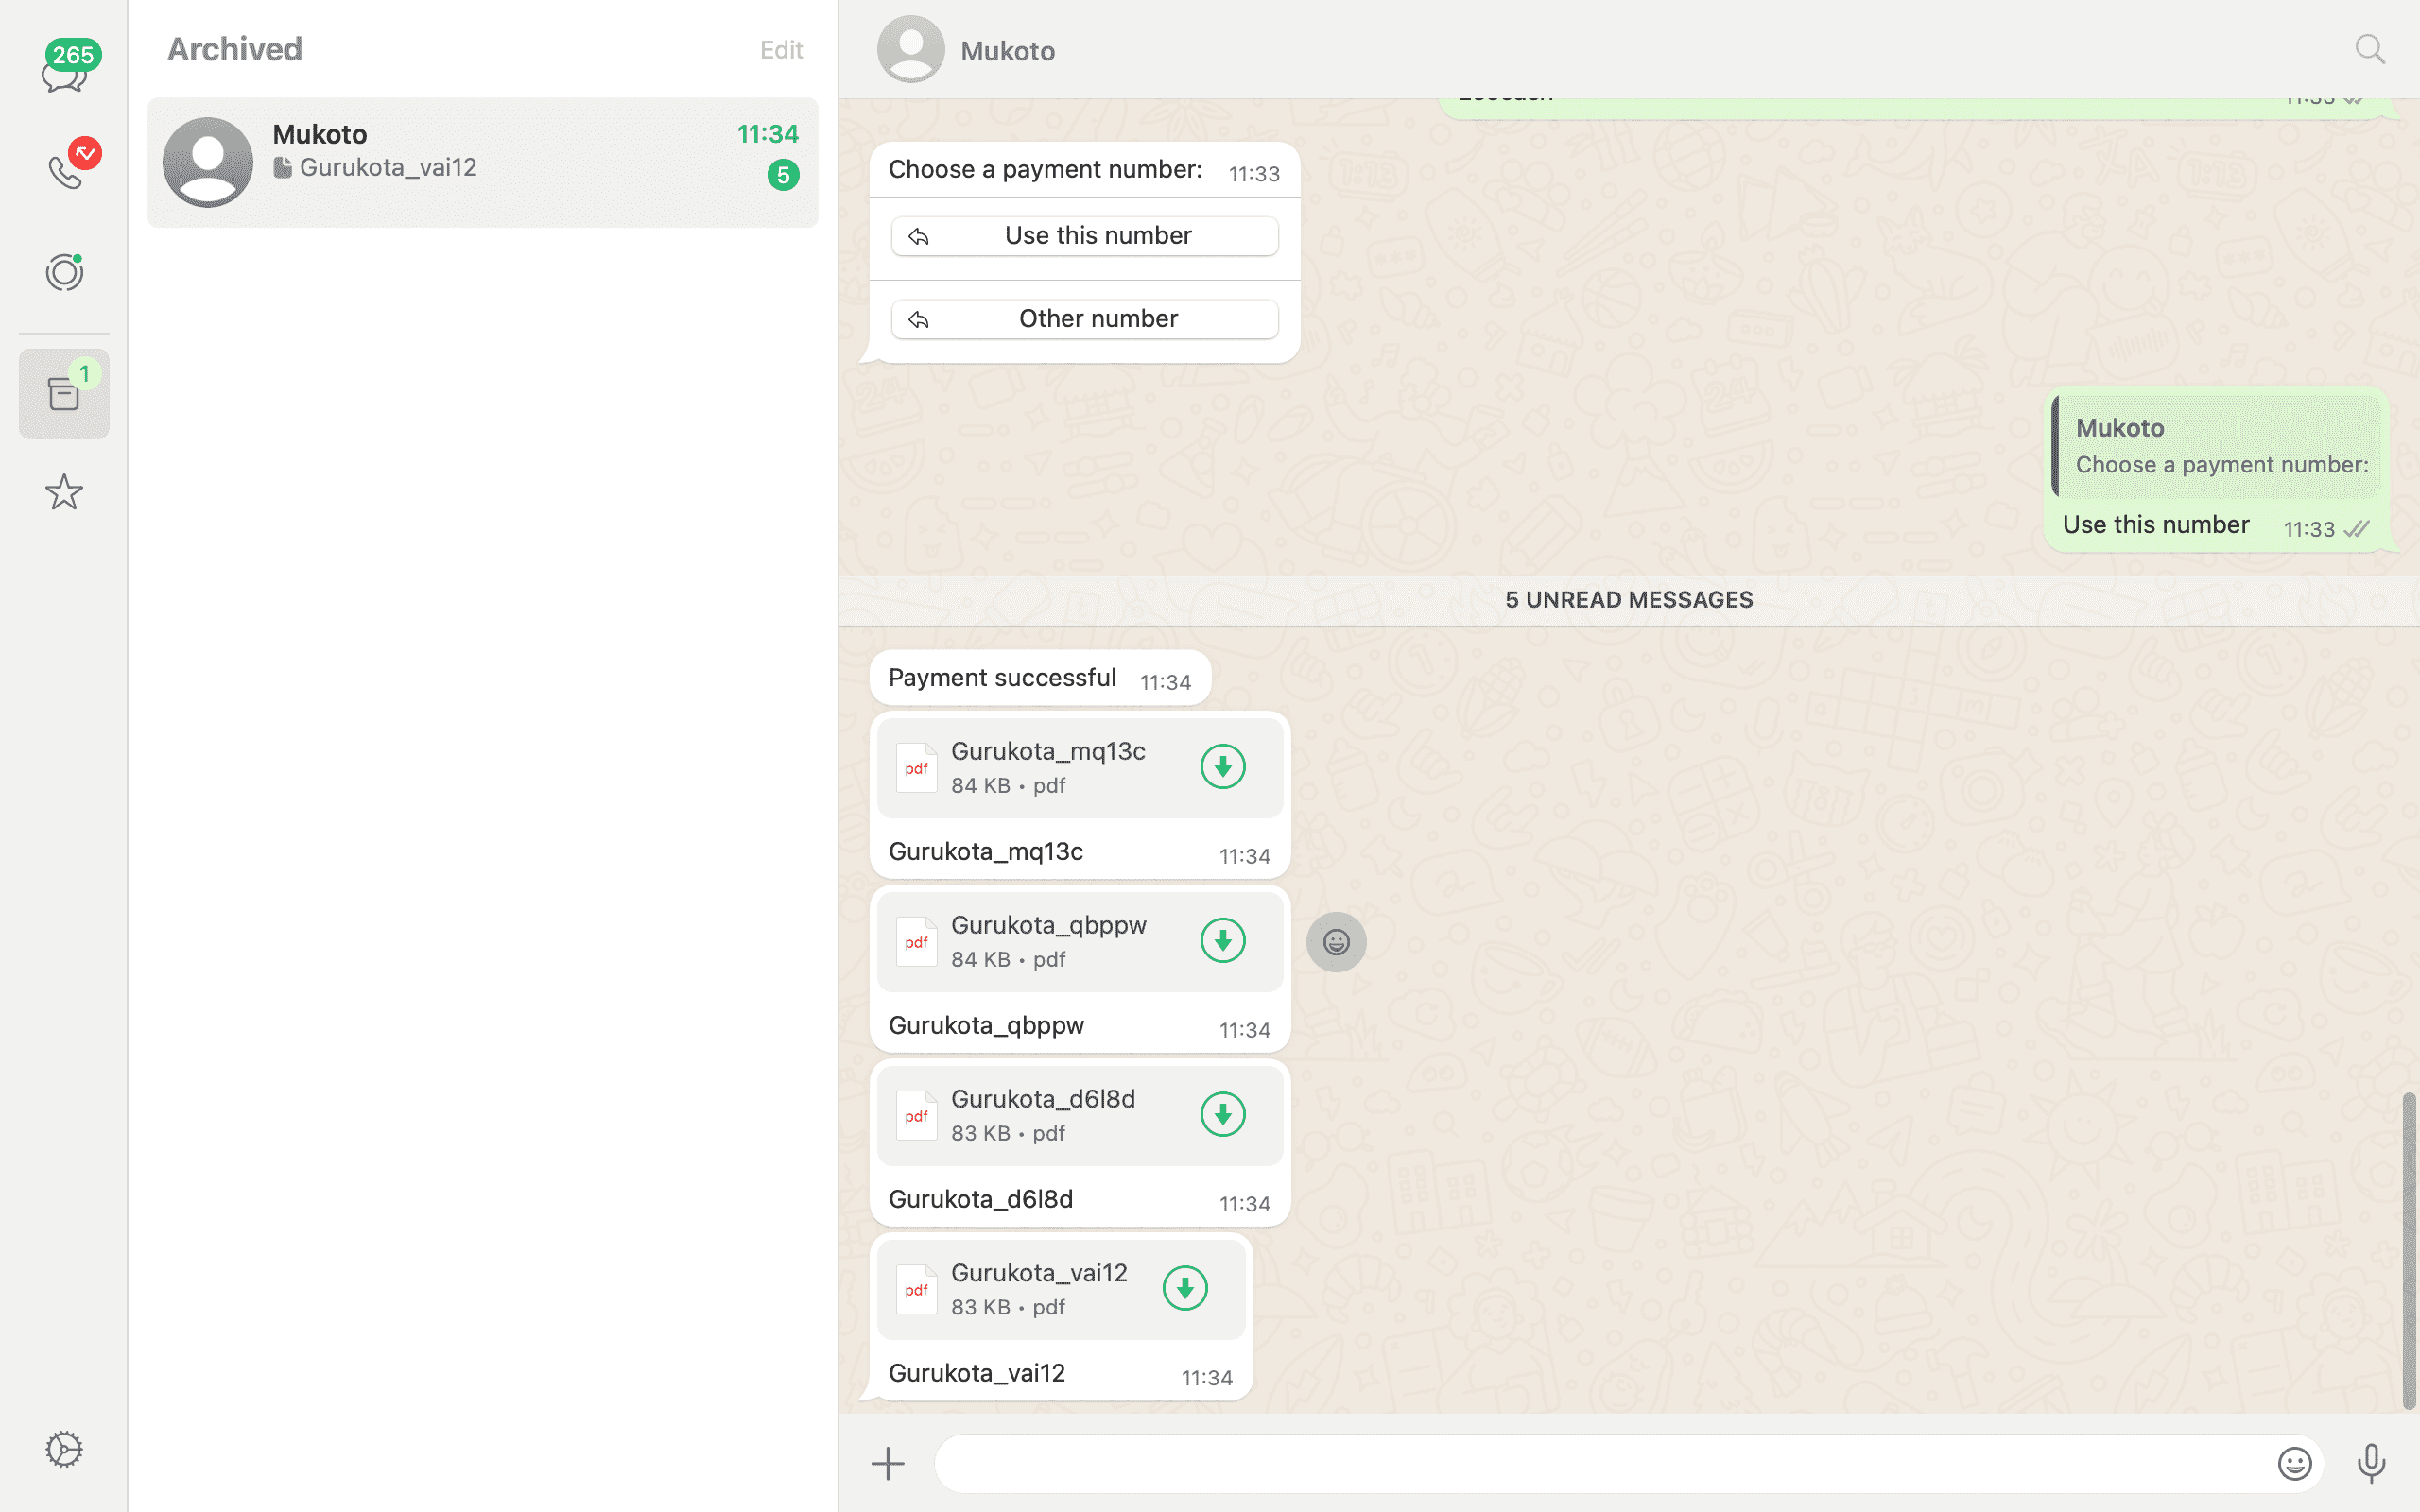Image resolution: width=2420 pixels, height=1512 pixels.
Task: Open the Status updates tab
Action: coord(64,272)
